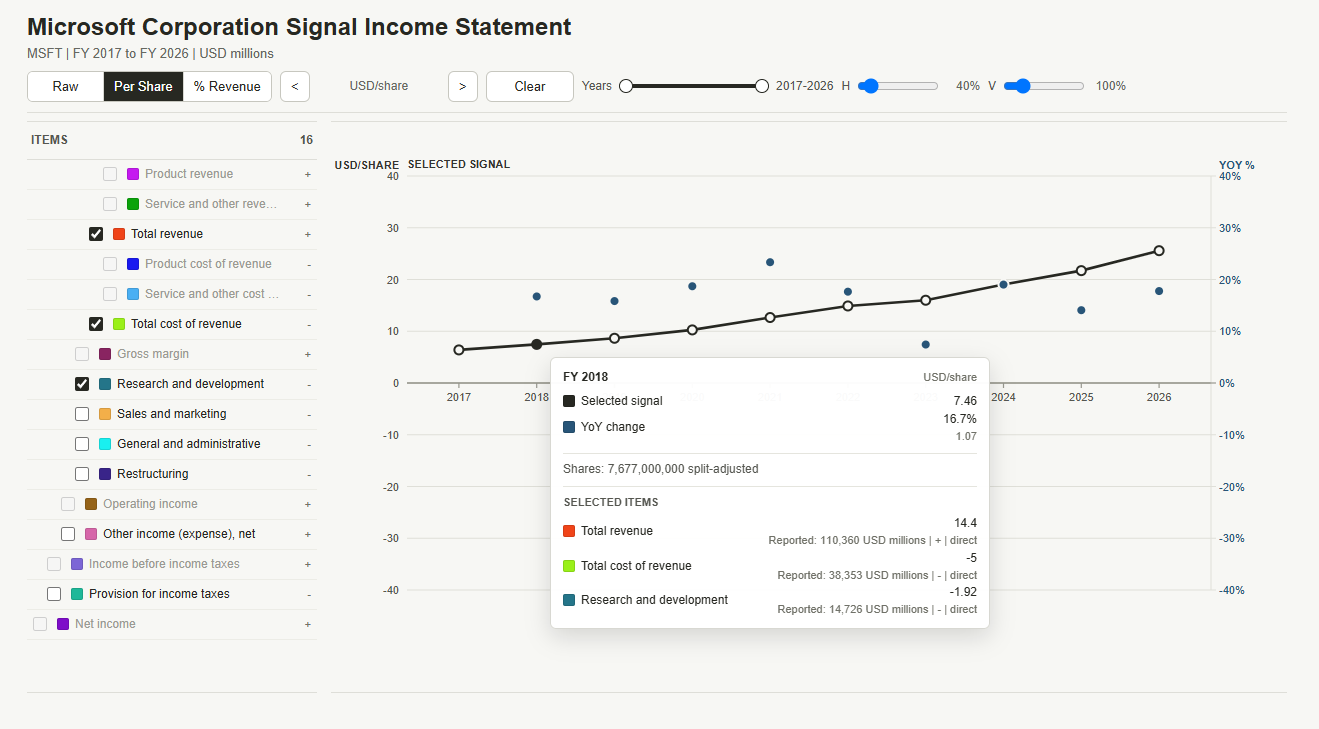Check Provision for income taxes checkbox

[x=54, y=594]
